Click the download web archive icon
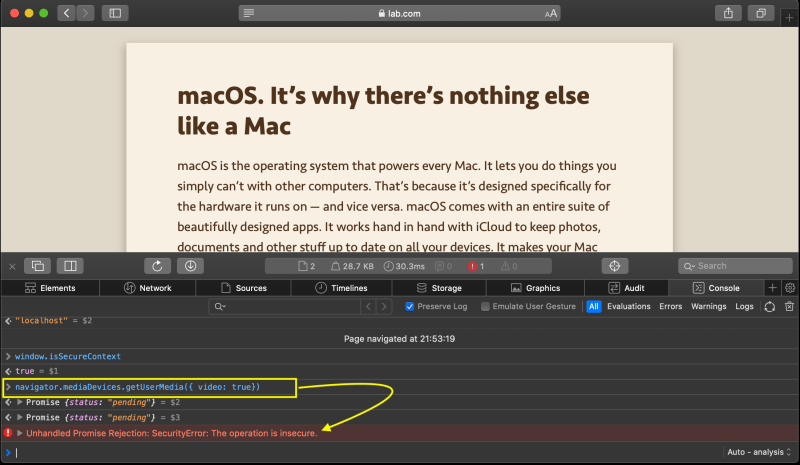 tap(190, 266)
